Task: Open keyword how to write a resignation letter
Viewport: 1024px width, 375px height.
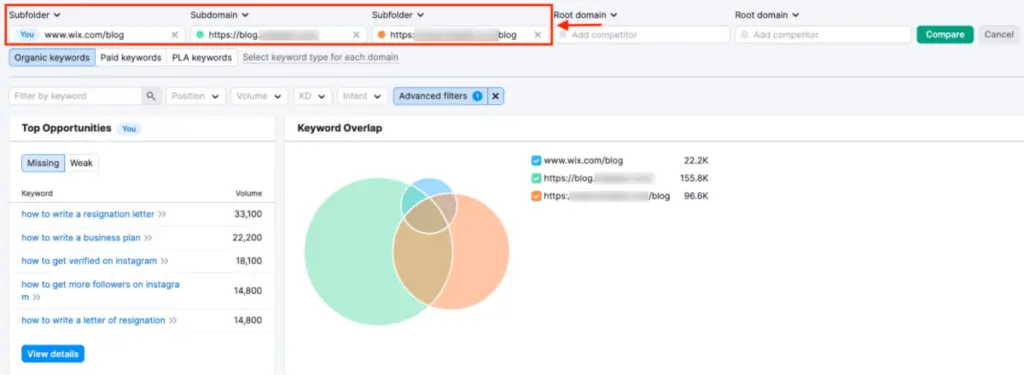Action: pos(88,214)
